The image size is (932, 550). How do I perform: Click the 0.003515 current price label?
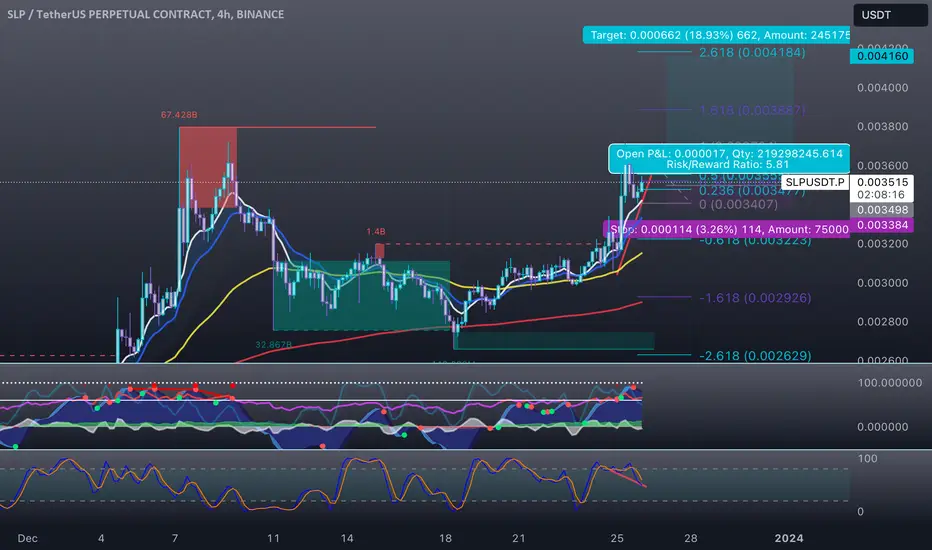[882, 182]
